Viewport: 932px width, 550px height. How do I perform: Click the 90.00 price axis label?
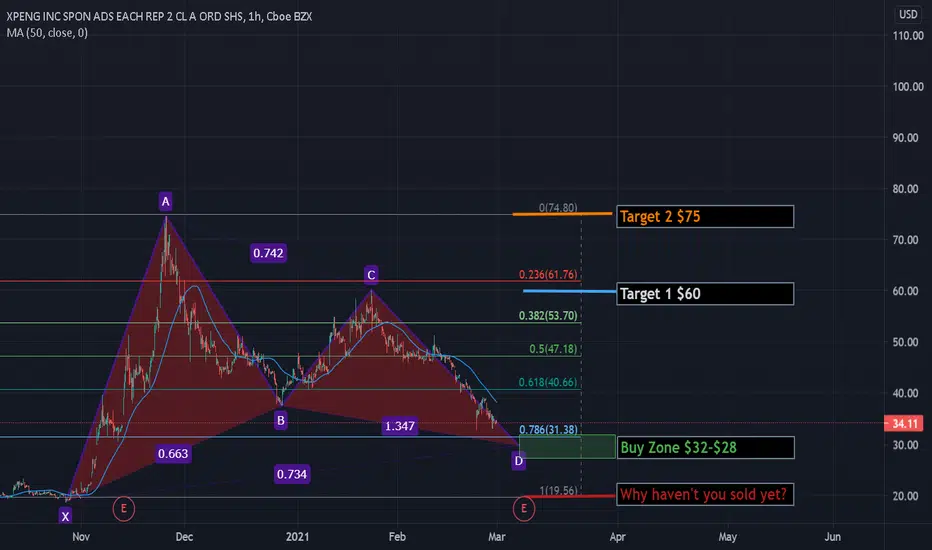(x=905, y=138)
